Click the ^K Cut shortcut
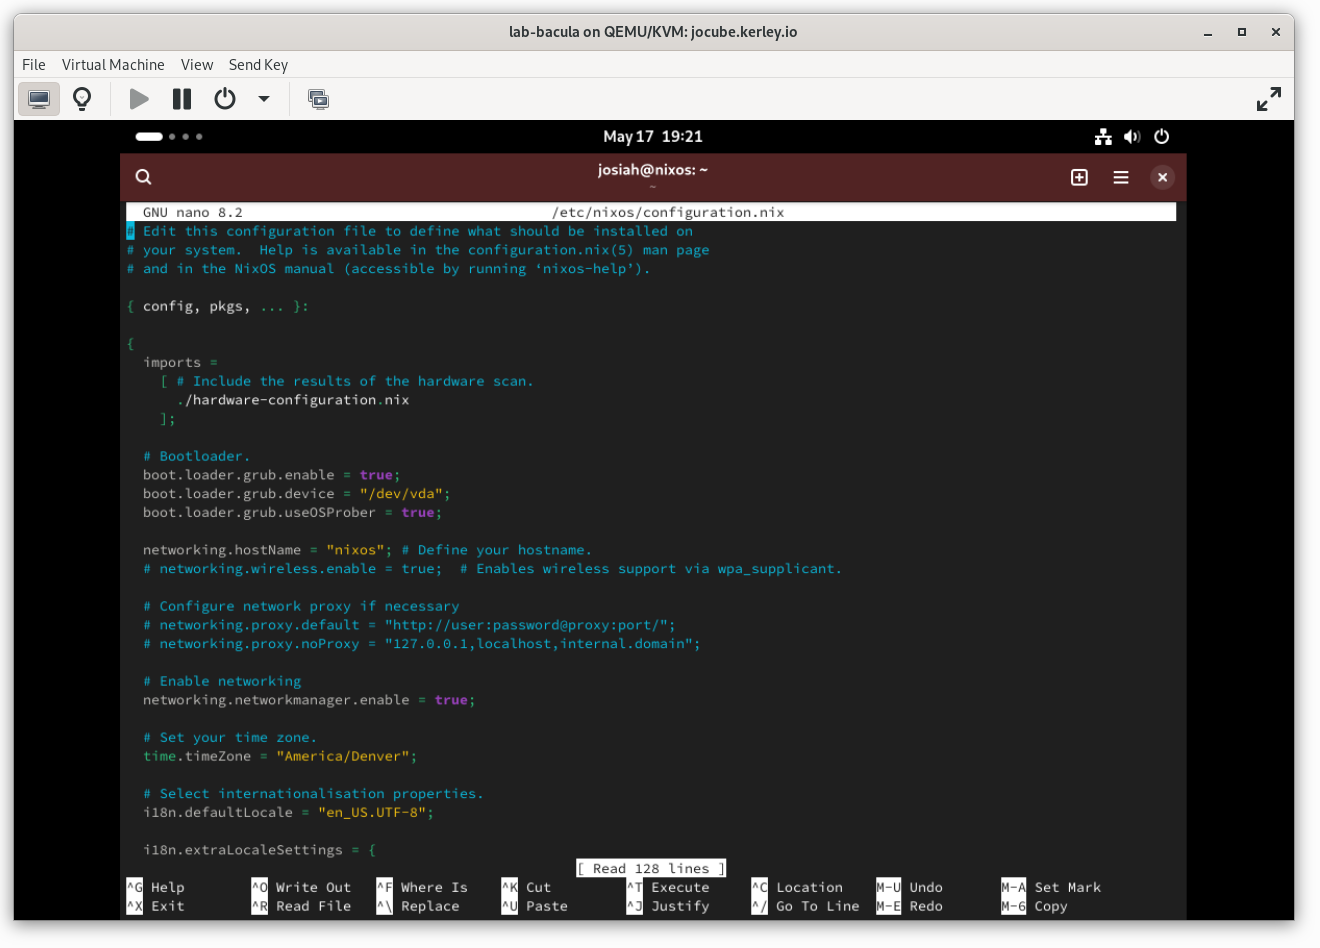This screenshot has height=948, width=1320. pos(526,887)
